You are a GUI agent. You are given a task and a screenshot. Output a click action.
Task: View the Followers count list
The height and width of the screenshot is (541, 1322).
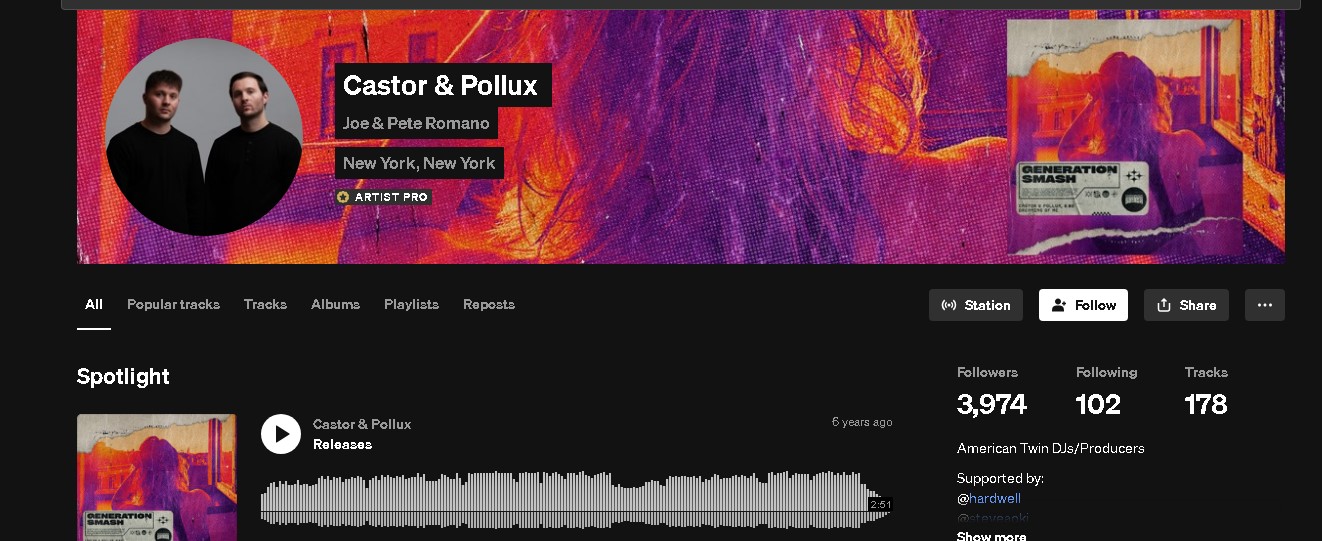[991, 392]
